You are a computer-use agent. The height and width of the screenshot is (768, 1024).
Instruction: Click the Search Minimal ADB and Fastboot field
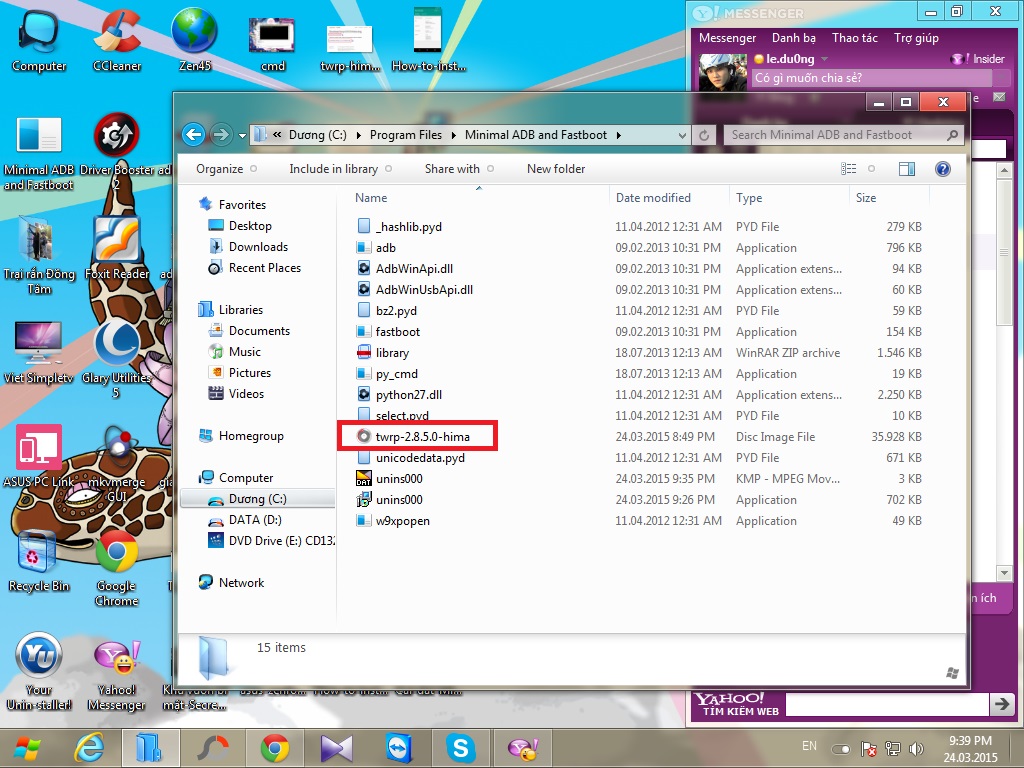tap(842, 135)
